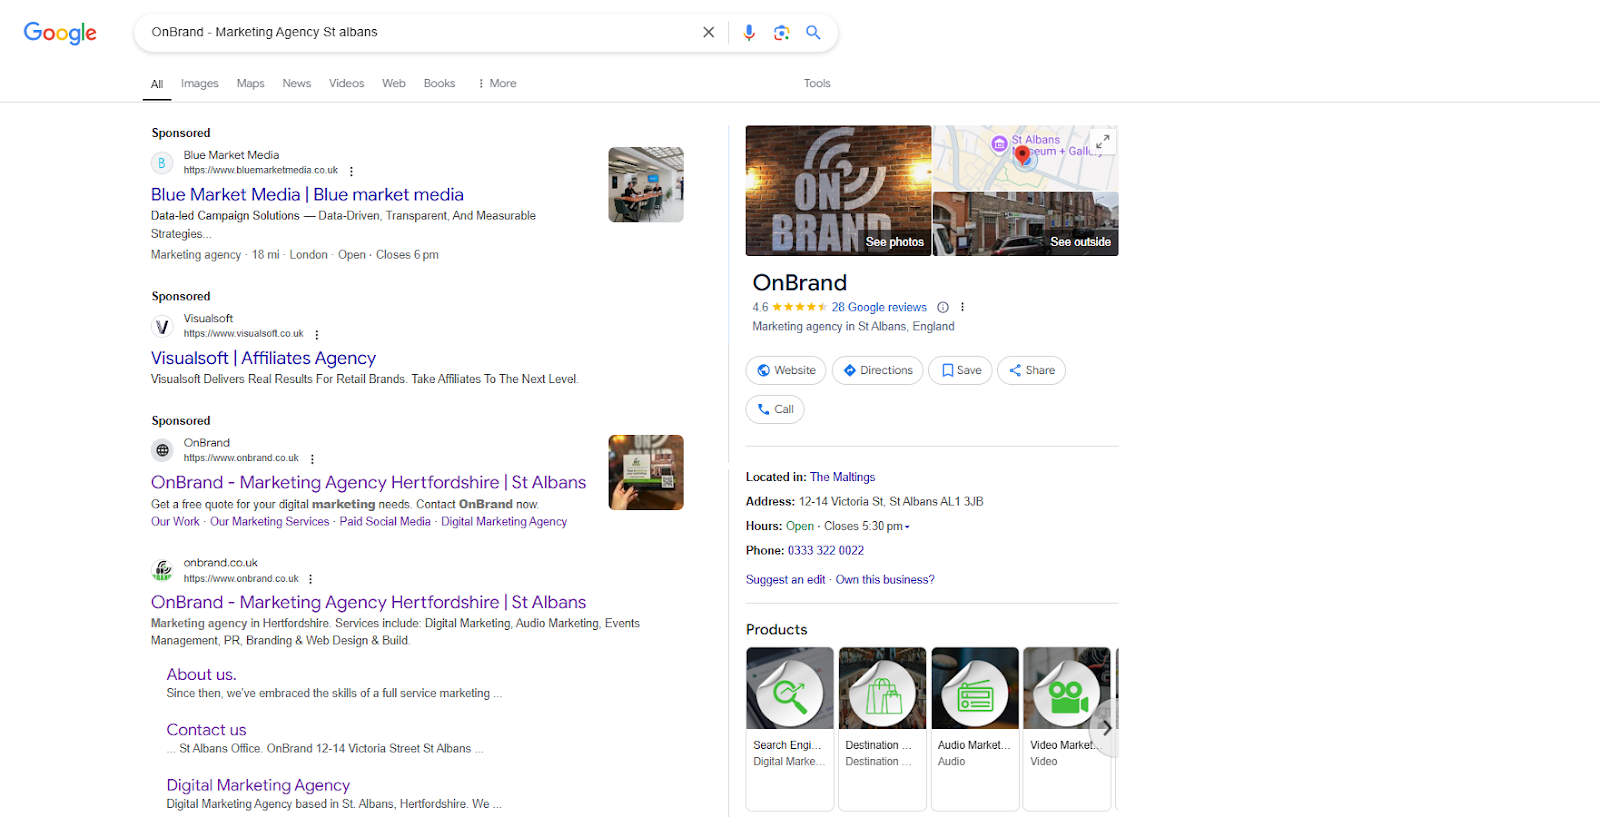Click the Blue Market Media favicon
1600x817 pixels.
[162, 162]
